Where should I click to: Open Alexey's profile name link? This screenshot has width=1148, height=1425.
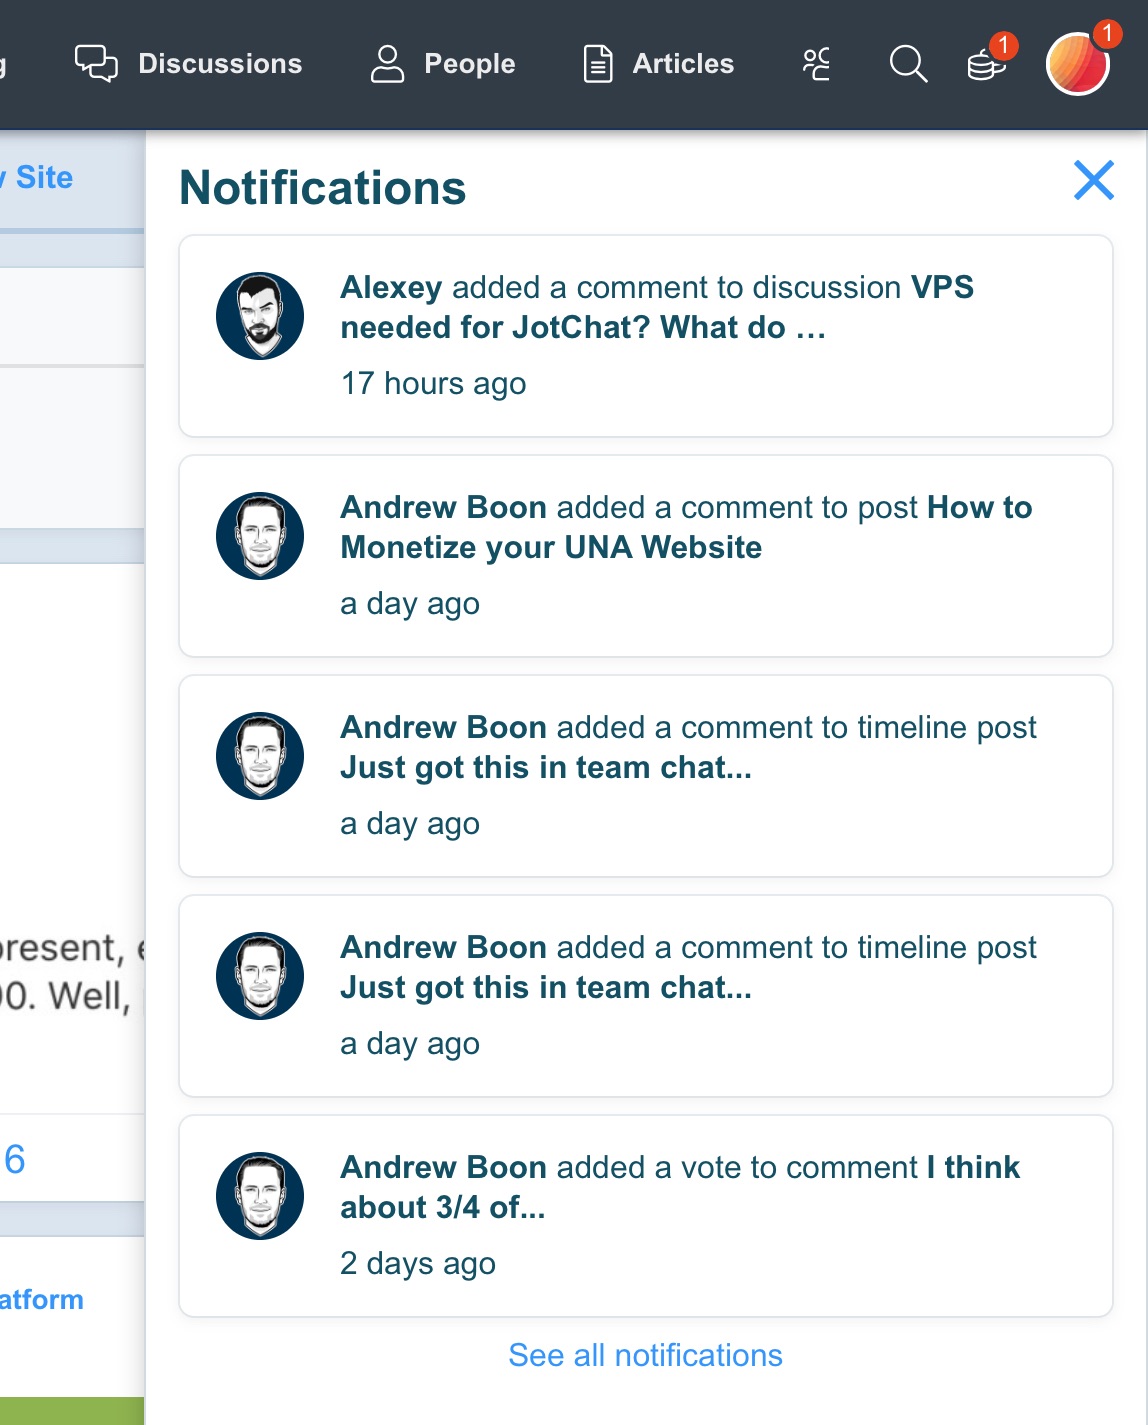click(391, 288)
